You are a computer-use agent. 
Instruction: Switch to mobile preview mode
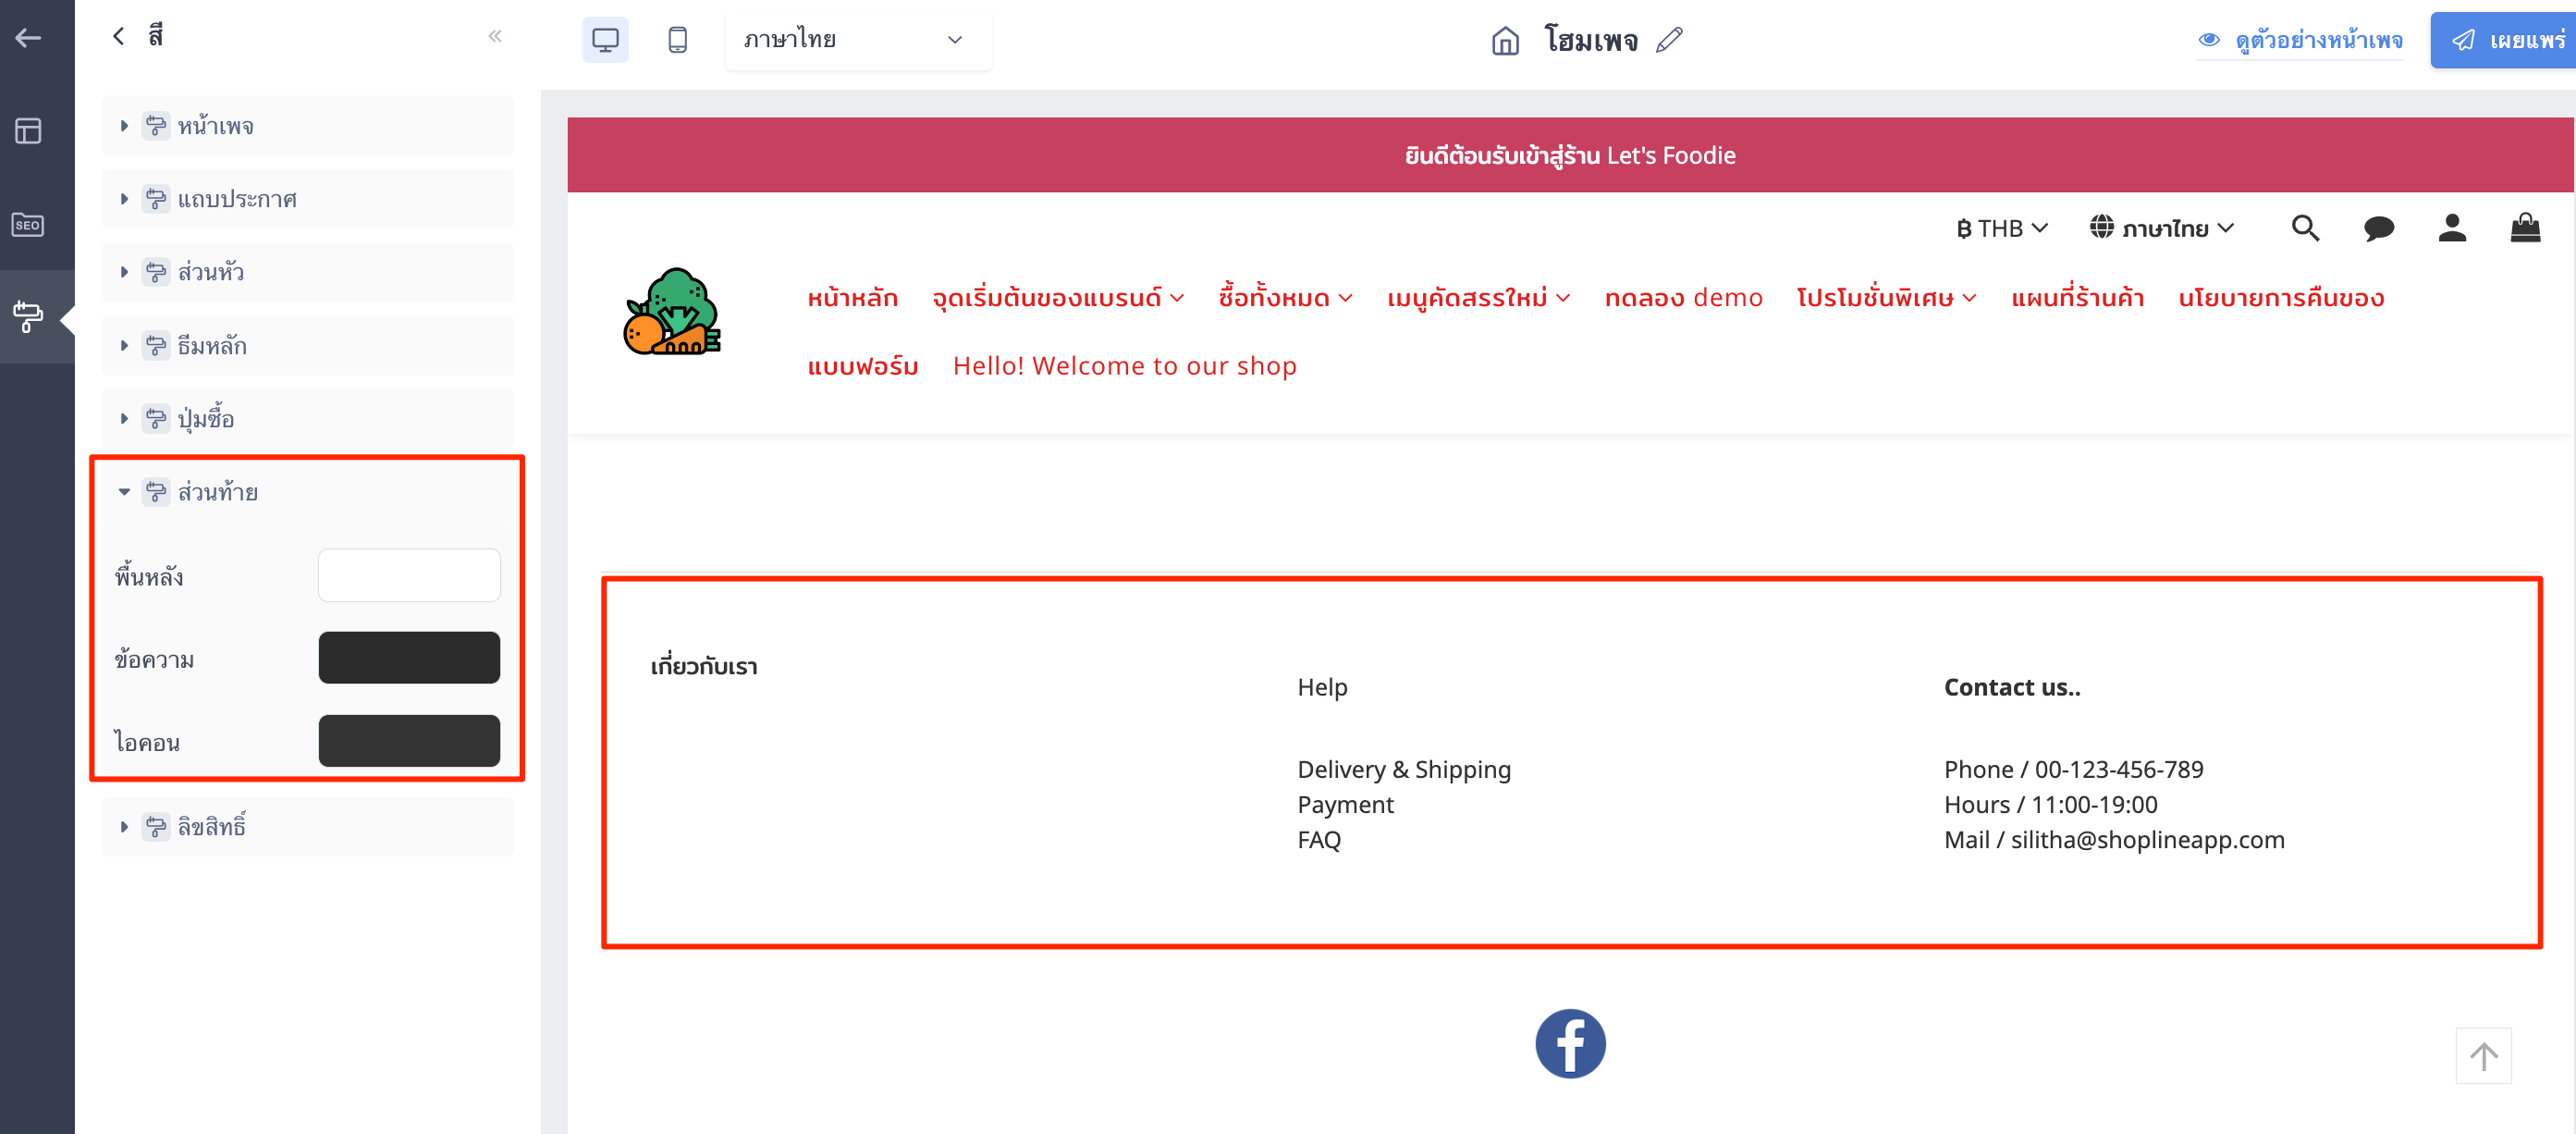coord(677,40)
